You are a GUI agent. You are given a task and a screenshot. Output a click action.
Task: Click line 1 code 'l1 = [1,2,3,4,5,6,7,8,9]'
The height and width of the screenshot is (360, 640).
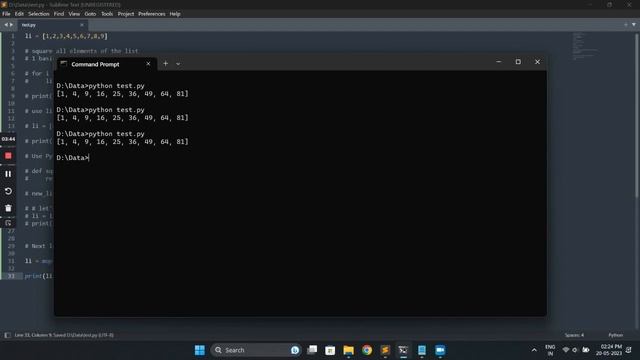tap(66, 36)
